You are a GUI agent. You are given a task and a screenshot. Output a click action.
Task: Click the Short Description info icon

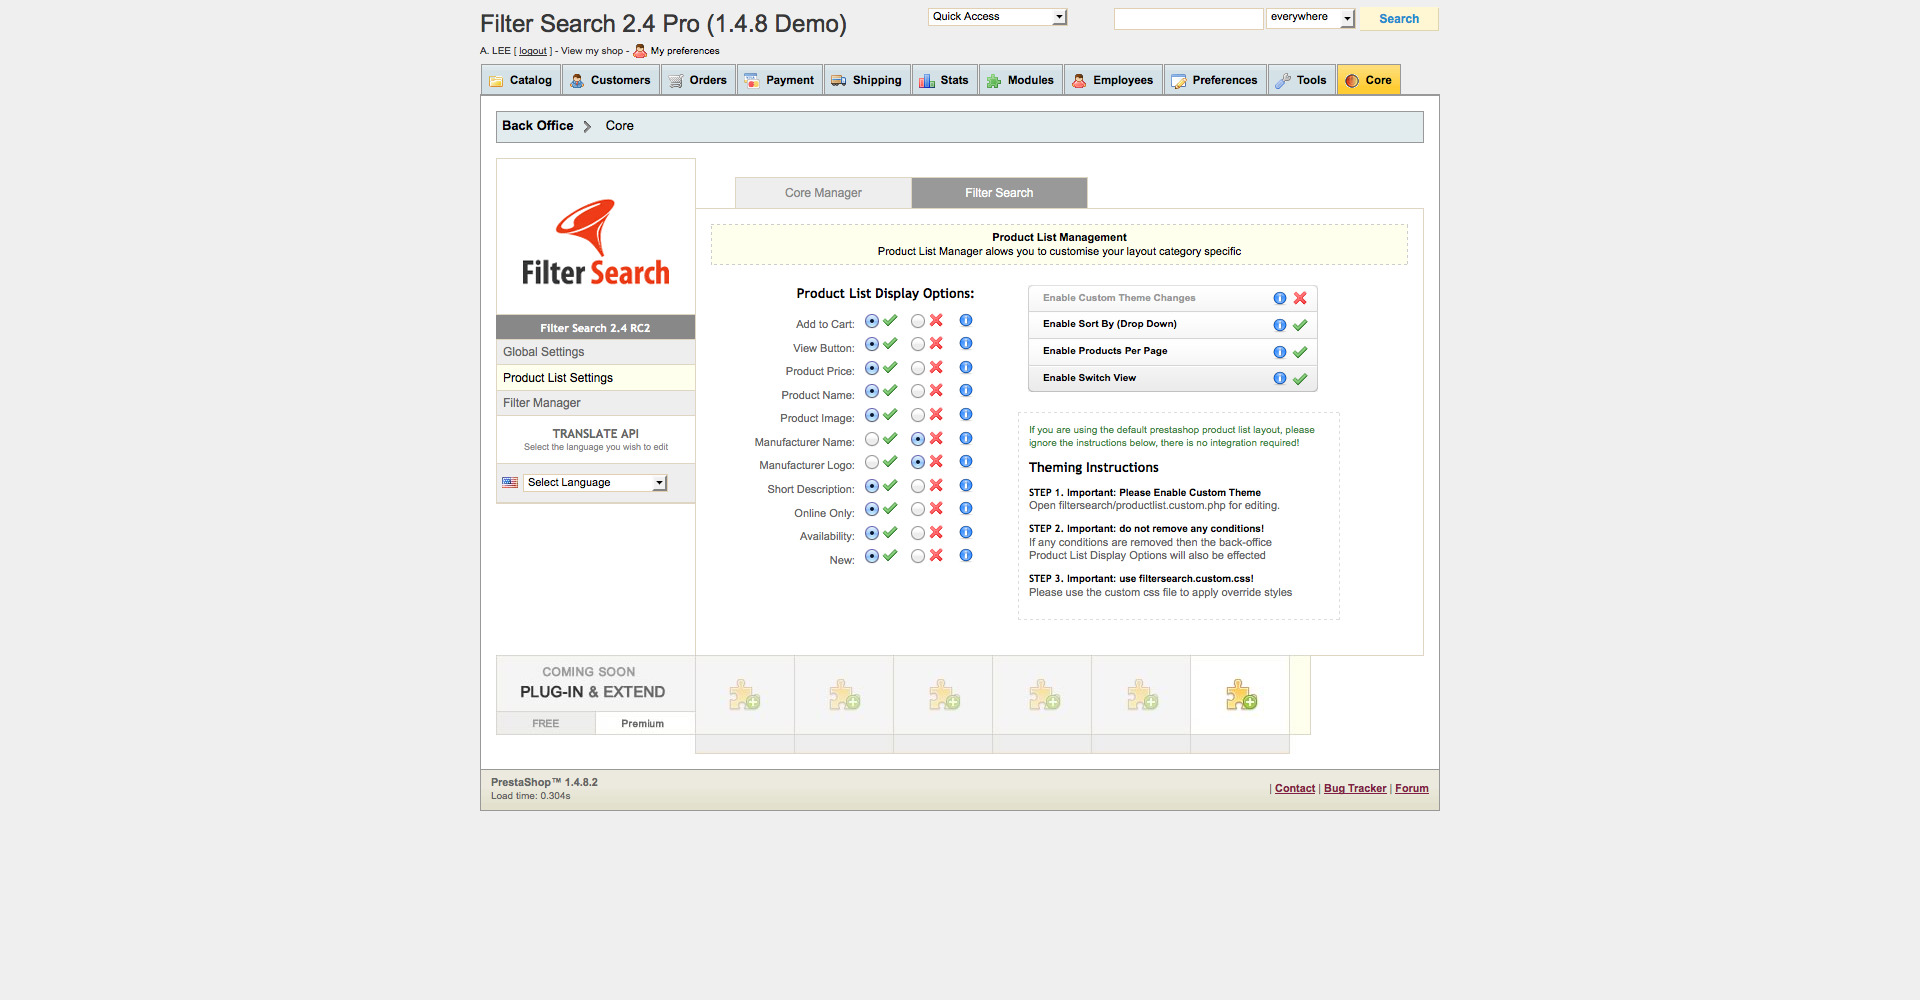coord(966,486)
